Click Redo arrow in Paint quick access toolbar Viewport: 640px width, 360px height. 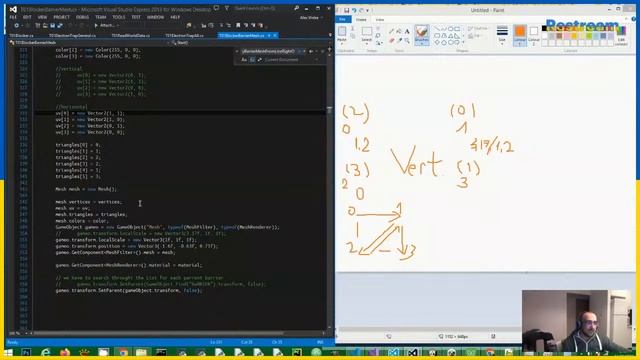[x=361, y=10]
